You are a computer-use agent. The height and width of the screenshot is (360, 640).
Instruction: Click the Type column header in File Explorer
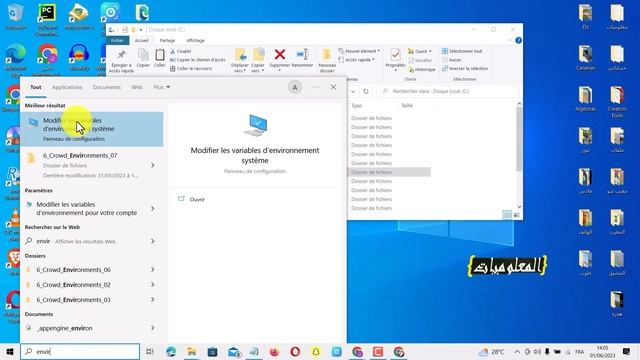pyautogui.click(x=356, y=106)
